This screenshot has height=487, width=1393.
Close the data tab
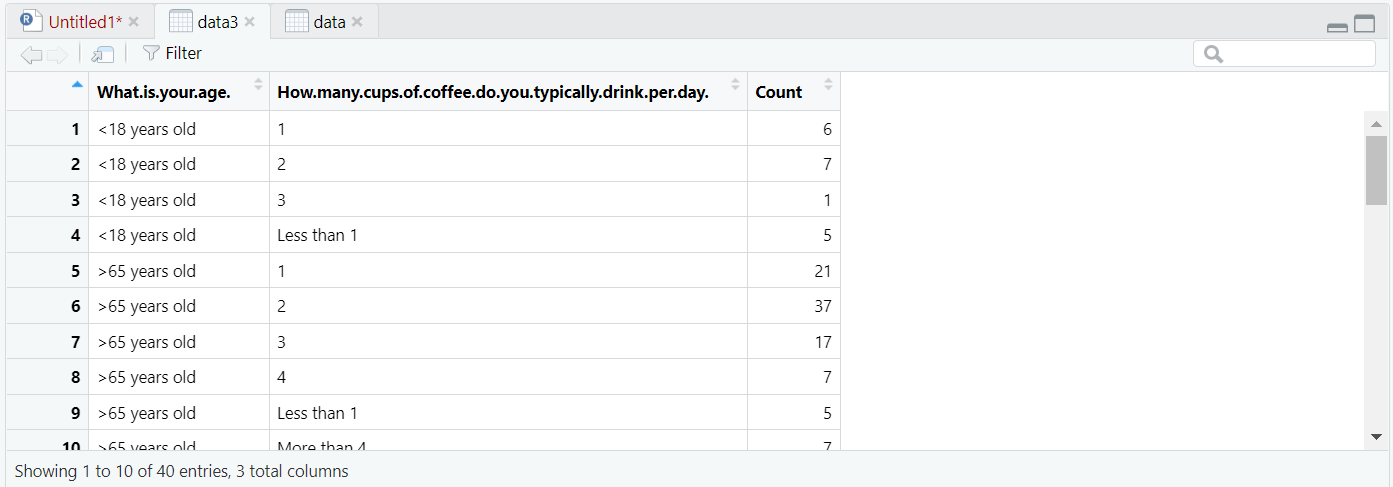[x=358, y=22]
